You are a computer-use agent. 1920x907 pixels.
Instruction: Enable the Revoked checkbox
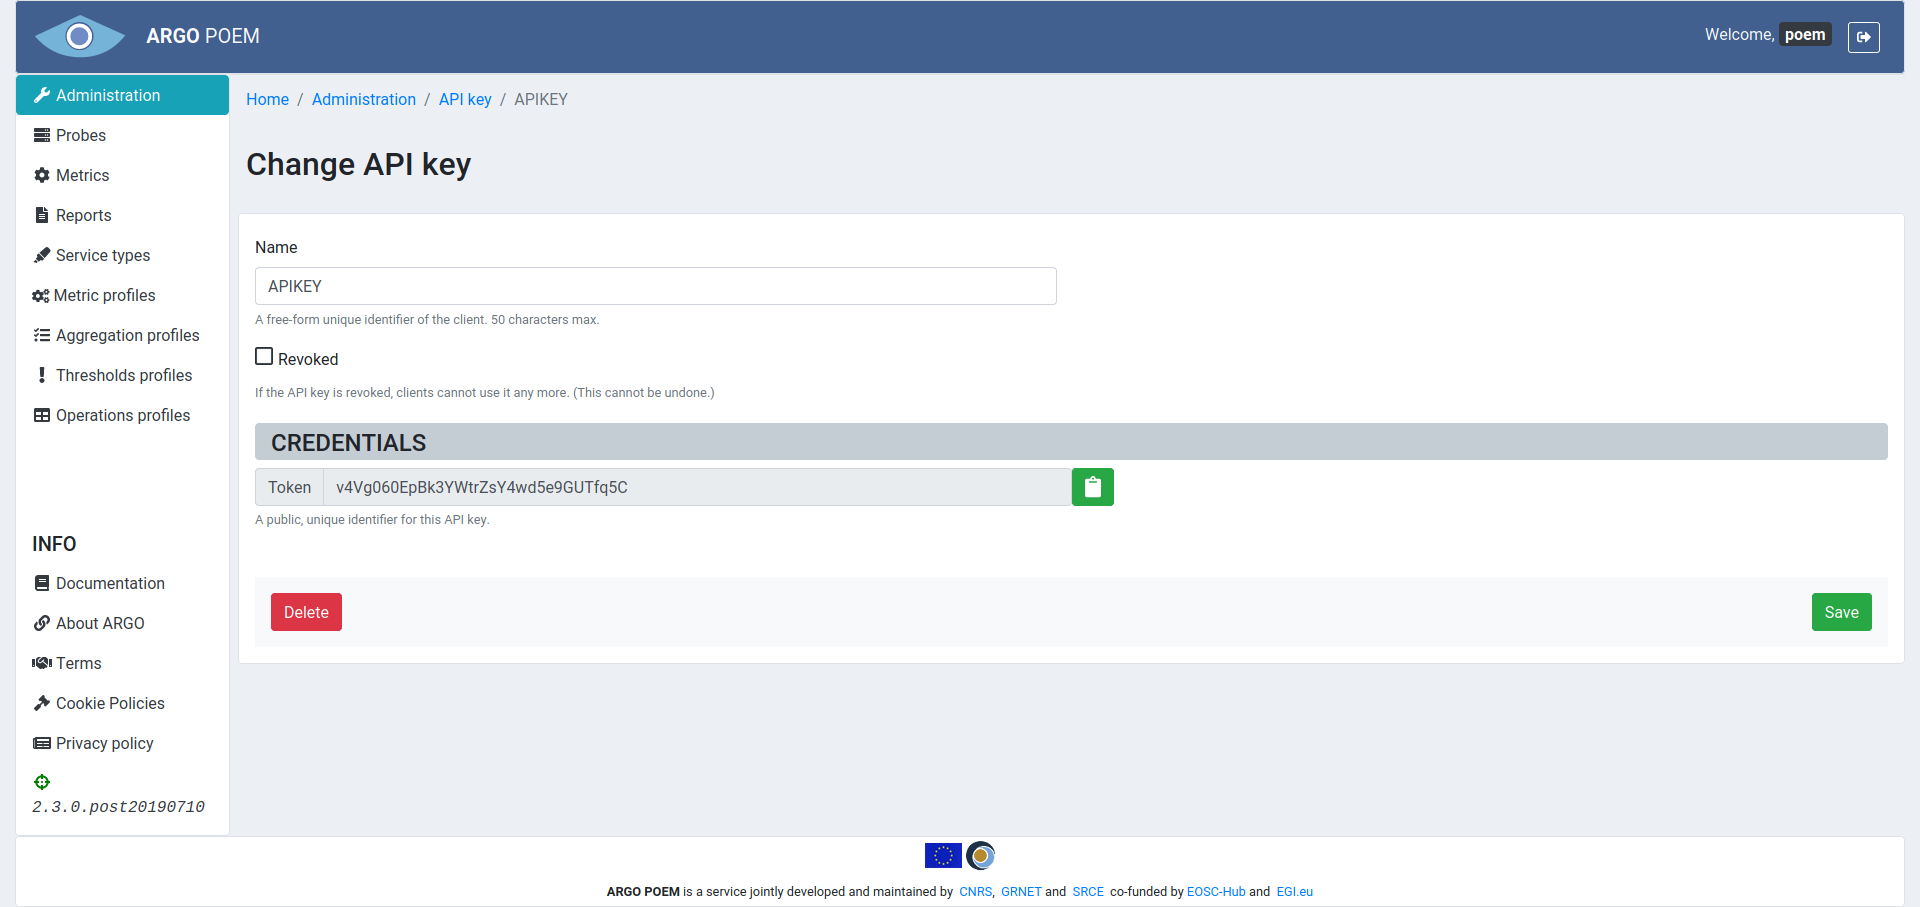point(263,355)
